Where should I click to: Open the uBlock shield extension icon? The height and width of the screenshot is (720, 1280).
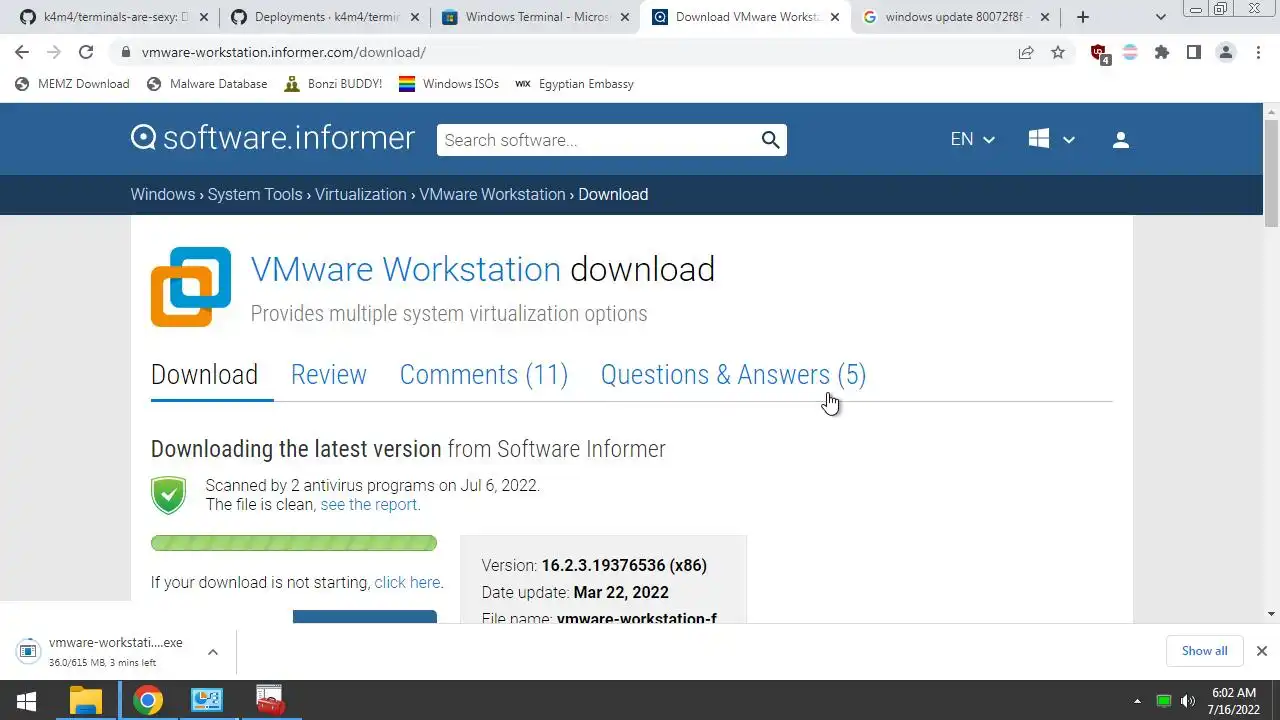tap(1099, 53)
